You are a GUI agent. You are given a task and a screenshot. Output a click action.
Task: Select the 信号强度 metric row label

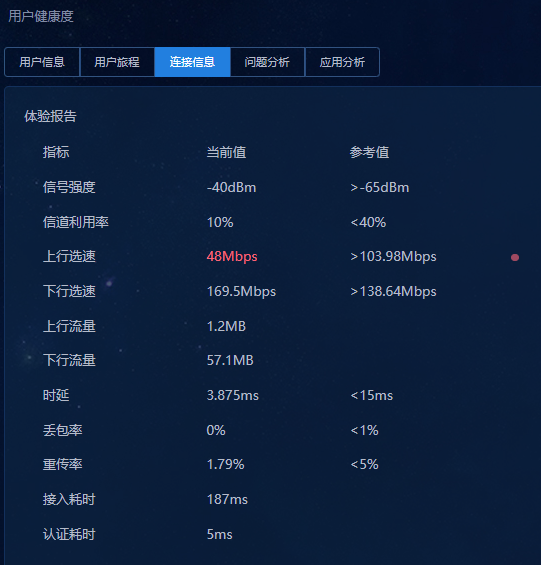69,187
